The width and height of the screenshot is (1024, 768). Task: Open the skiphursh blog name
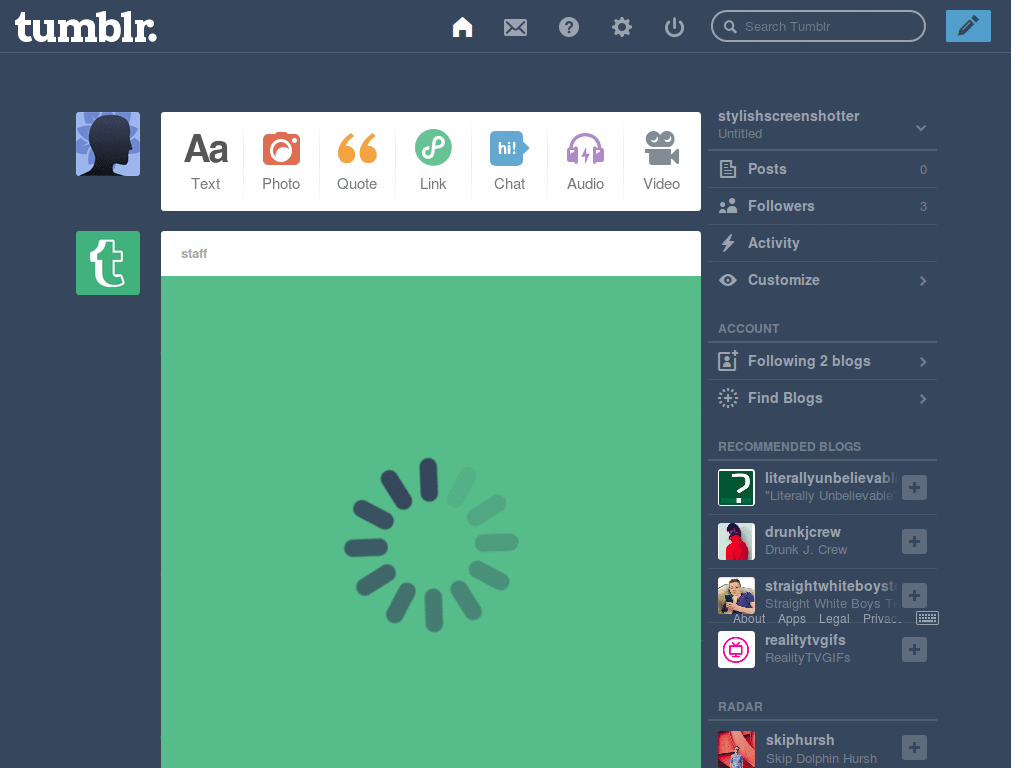[x=800, y=740]
